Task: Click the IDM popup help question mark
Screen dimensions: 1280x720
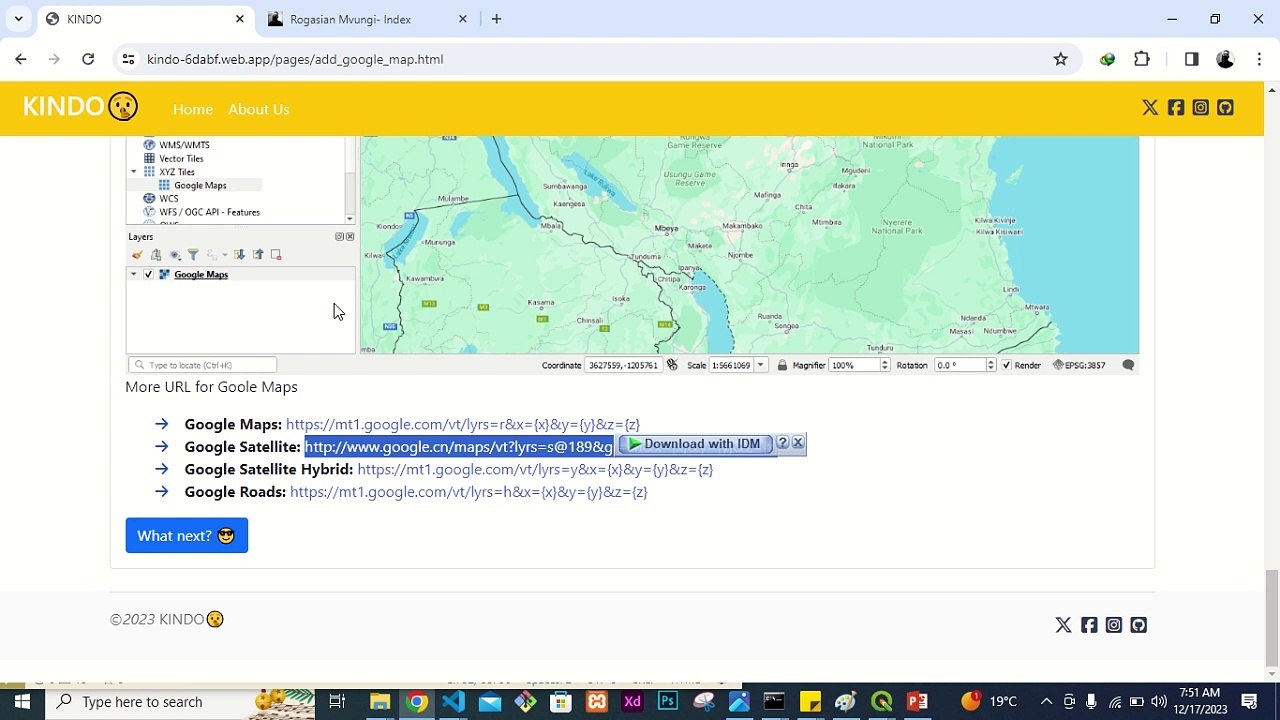Action: (x=783, y=443)
